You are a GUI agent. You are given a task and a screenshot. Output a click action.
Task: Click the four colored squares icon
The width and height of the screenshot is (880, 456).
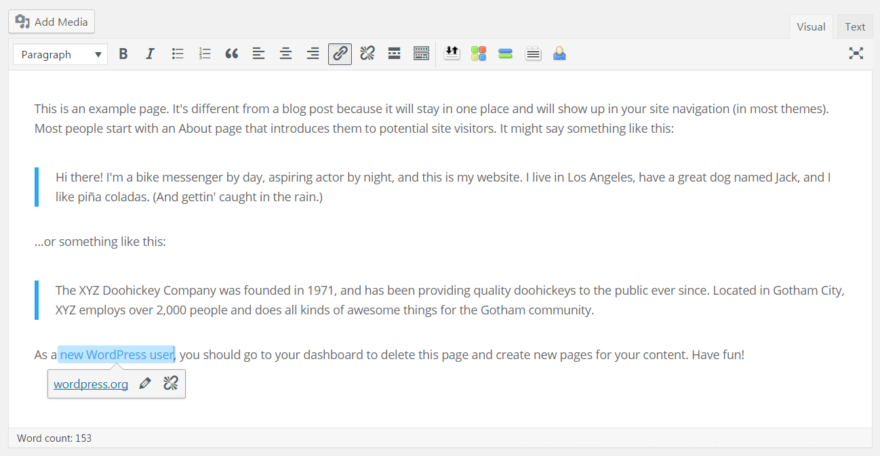point(478,54)
